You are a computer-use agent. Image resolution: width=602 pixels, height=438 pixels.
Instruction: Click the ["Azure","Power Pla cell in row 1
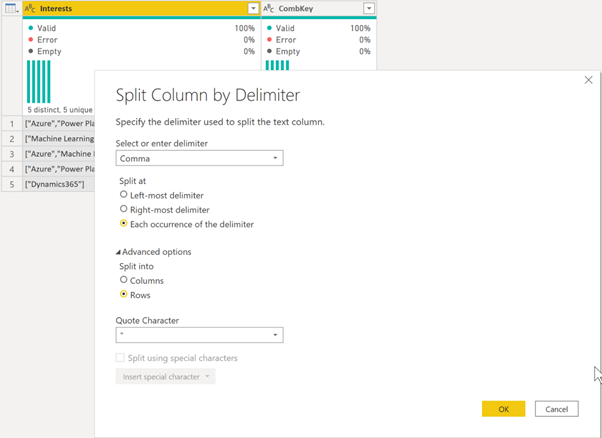pyautogui.click(x=59, y=124)
